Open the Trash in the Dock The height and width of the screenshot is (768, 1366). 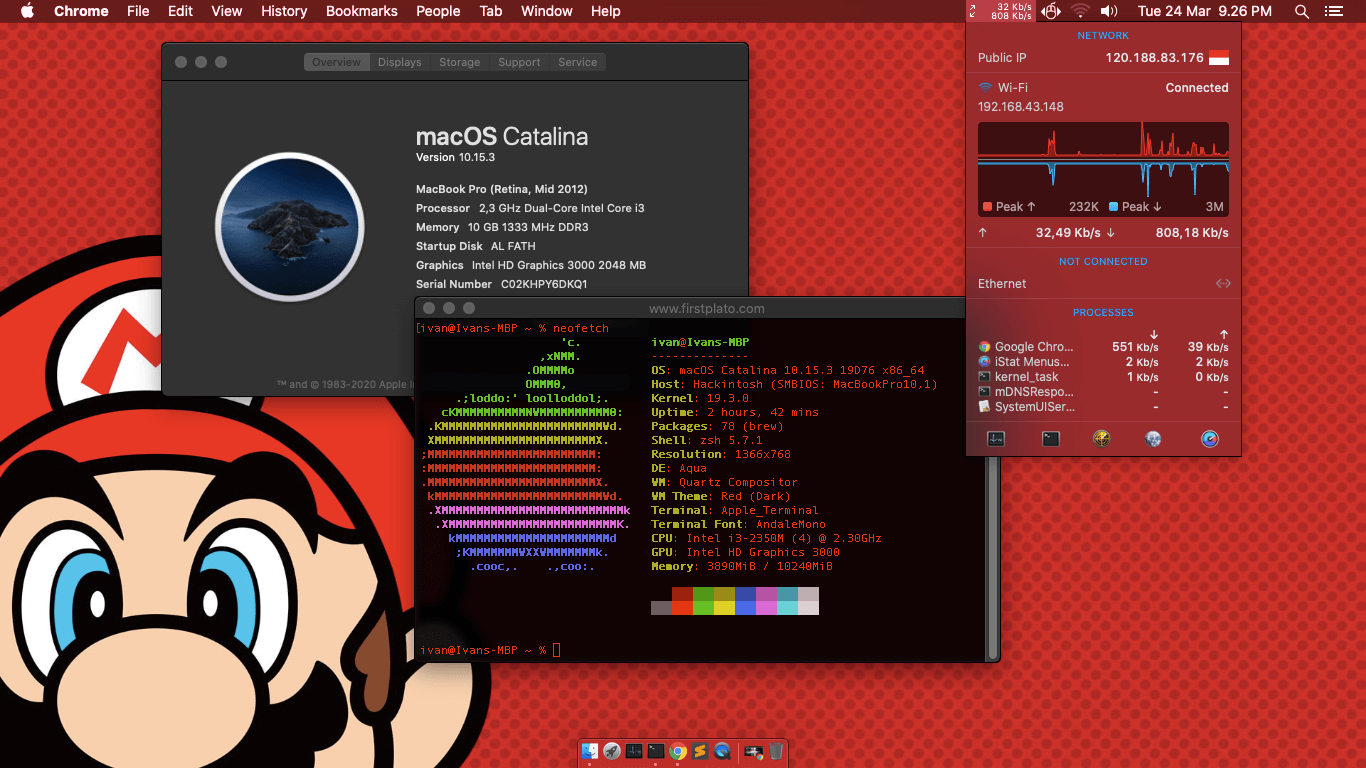pyautogui.click(x=775, y=751)
